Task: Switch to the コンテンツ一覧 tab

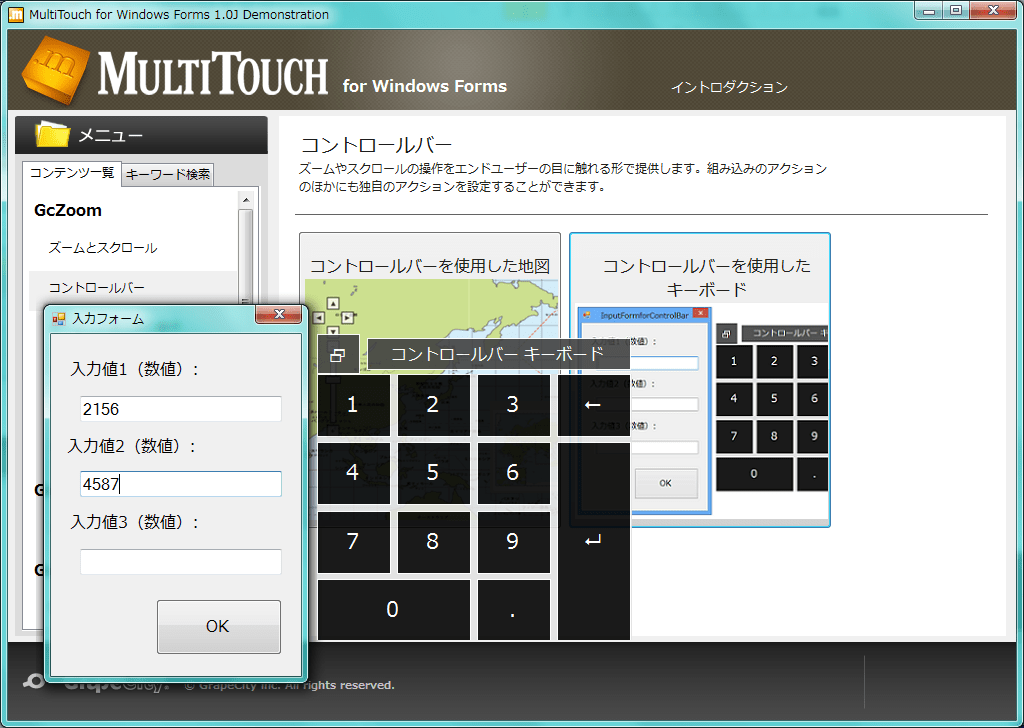Action: 70,174
